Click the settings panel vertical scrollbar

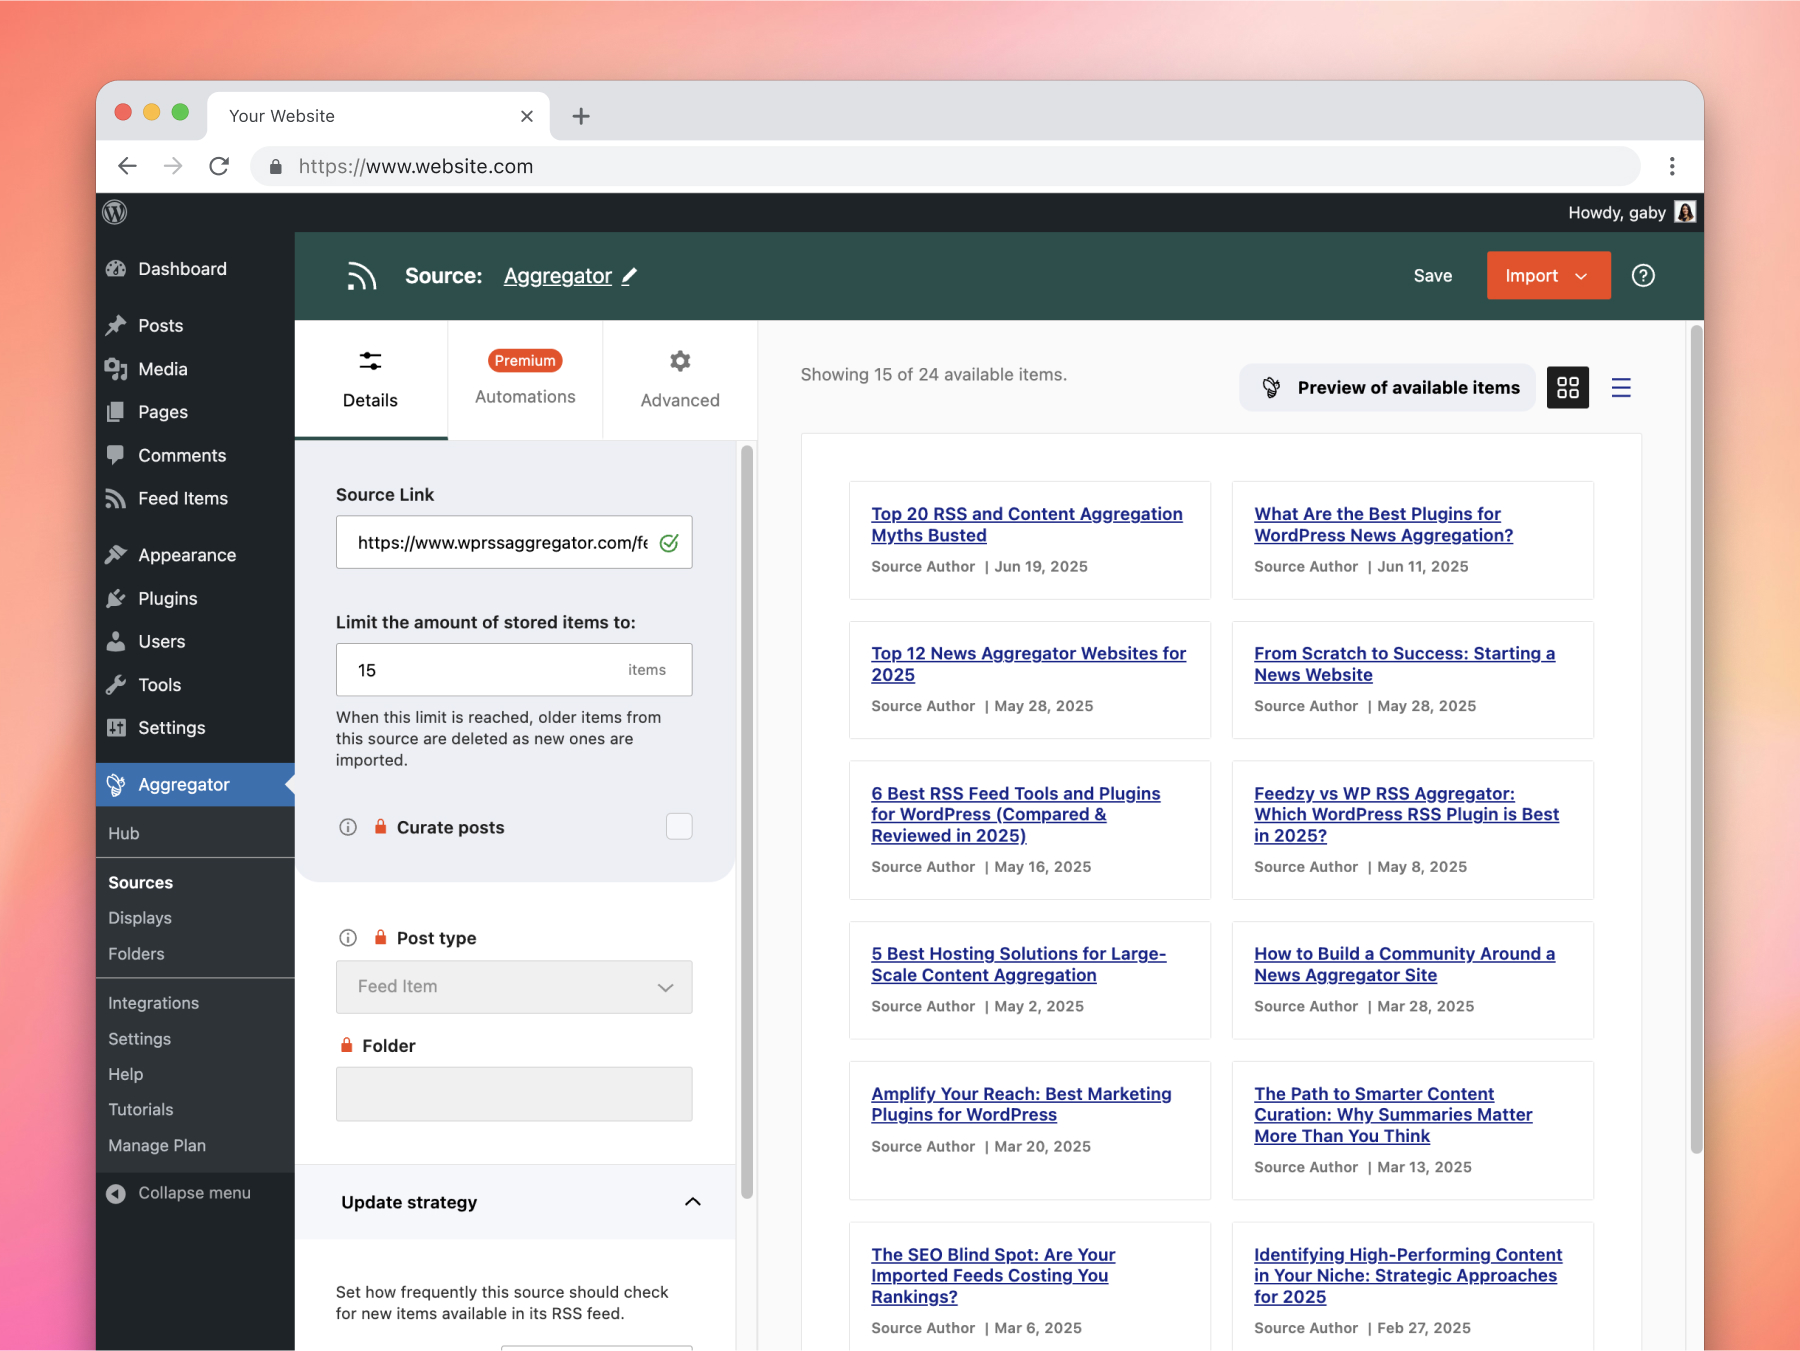click(x=746, y=822)
